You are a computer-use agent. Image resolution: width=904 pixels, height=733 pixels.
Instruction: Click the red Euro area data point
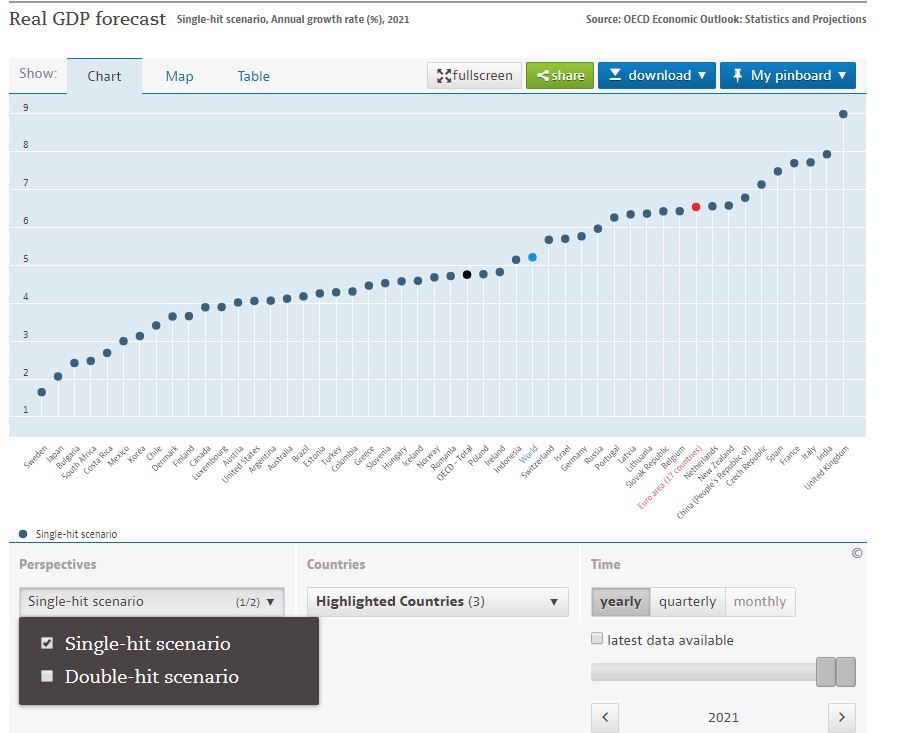click(696, 207)
